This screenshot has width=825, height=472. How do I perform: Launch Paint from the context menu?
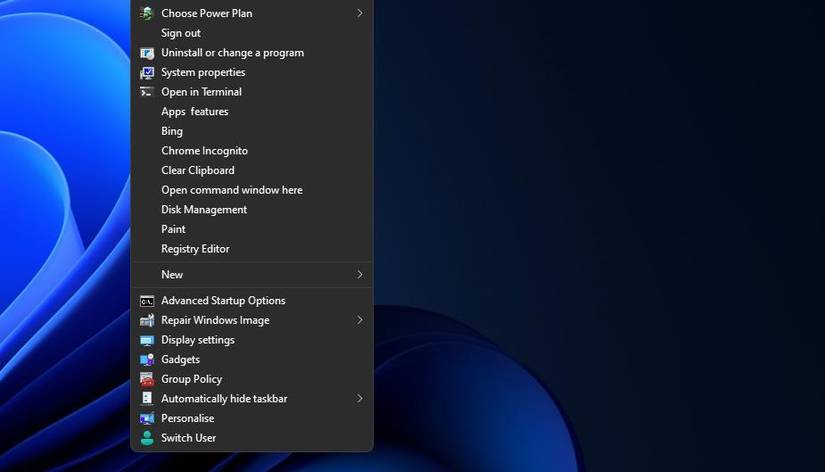173,229
